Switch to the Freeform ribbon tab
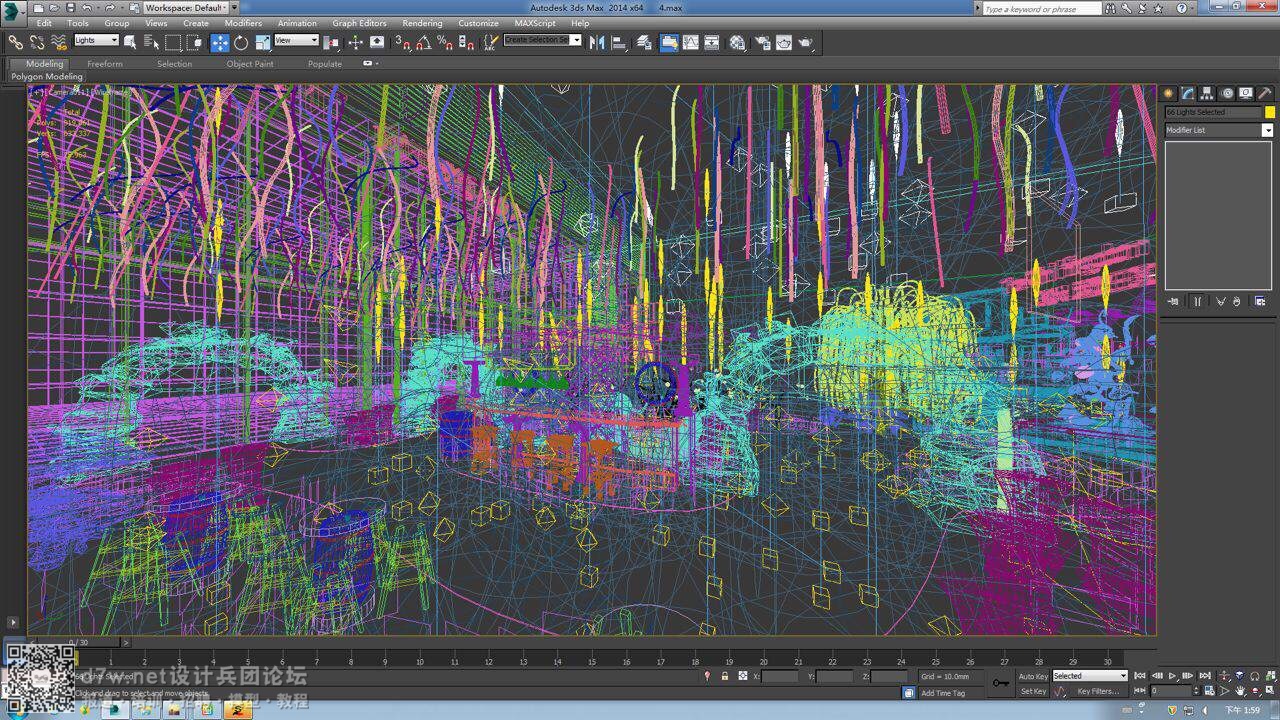Viewport: 1280px width, 720px height. (105, 64)
